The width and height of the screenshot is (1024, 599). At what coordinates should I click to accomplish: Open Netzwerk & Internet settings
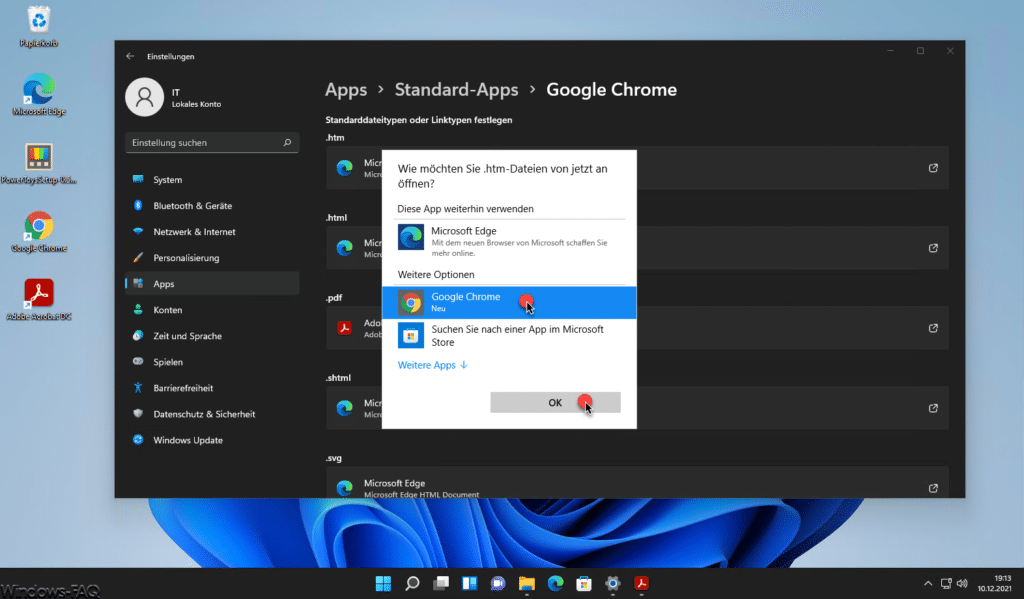[x=212, y=232]
